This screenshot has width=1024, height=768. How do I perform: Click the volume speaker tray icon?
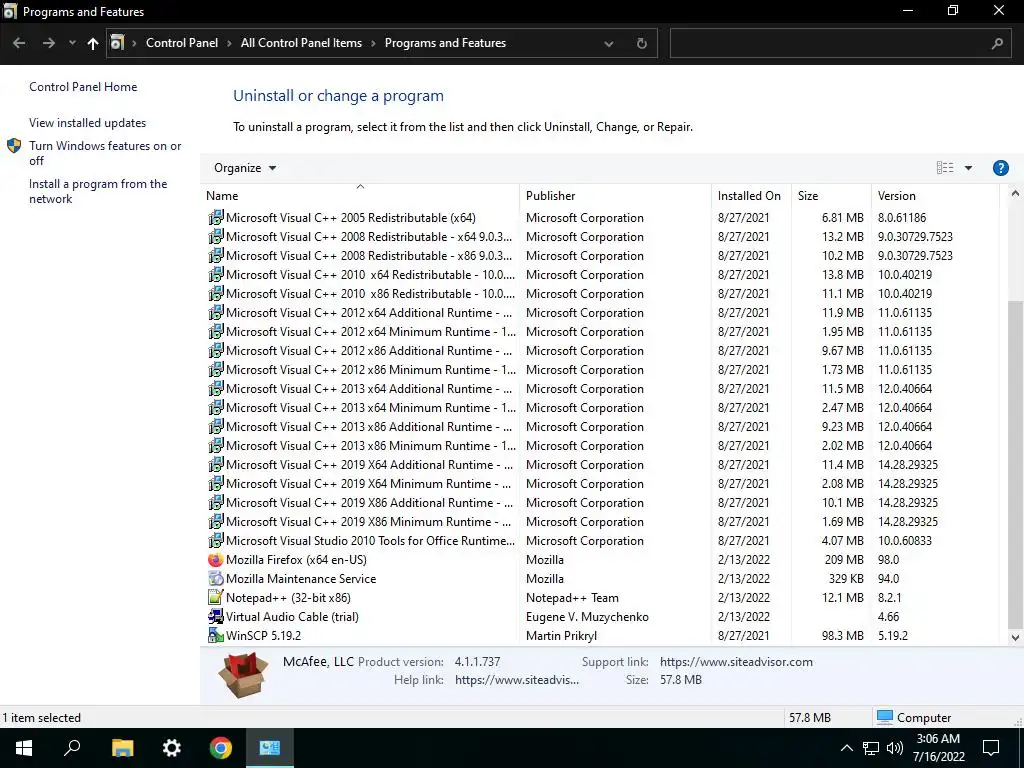point(895,748)
